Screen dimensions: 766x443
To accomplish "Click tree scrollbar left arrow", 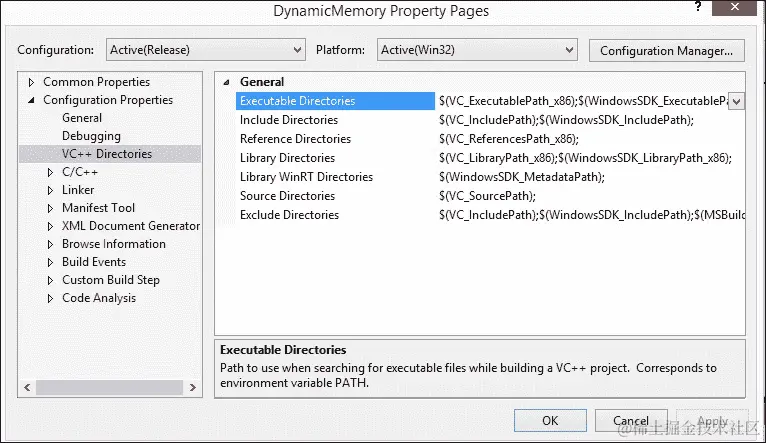I will [x=27, y=388].
